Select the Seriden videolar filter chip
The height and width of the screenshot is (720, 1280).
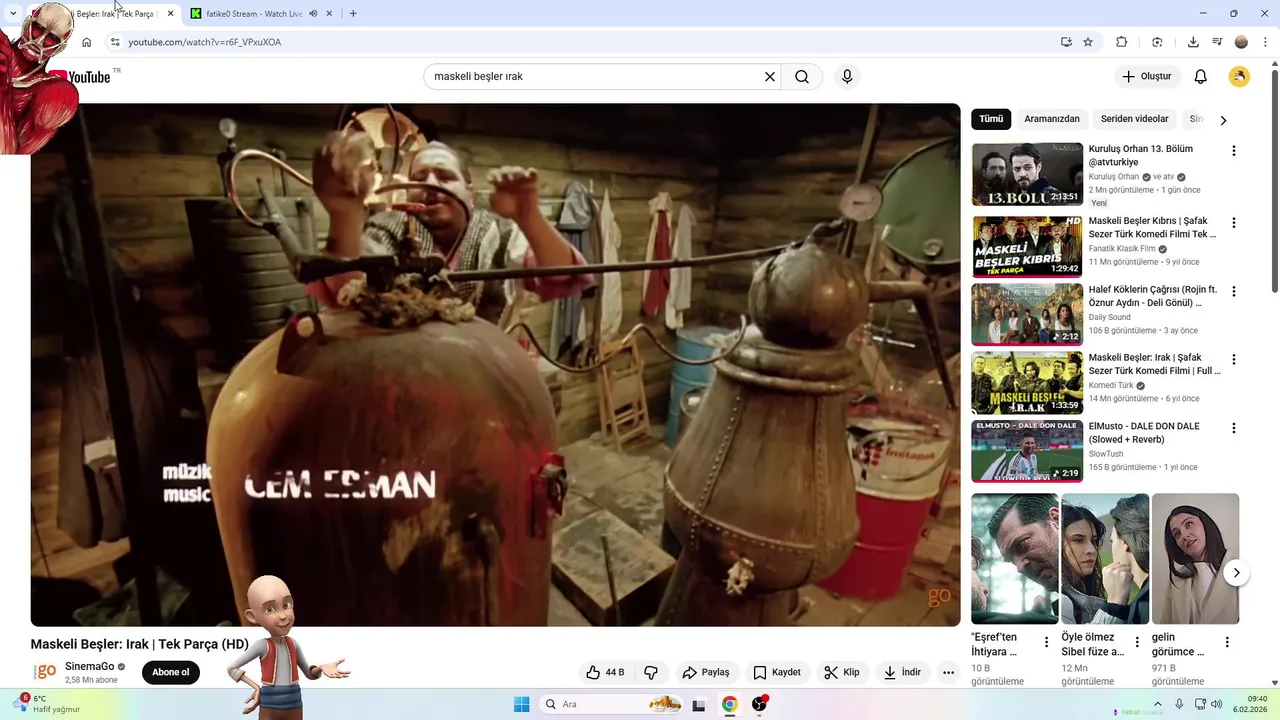coord(1135,119)
